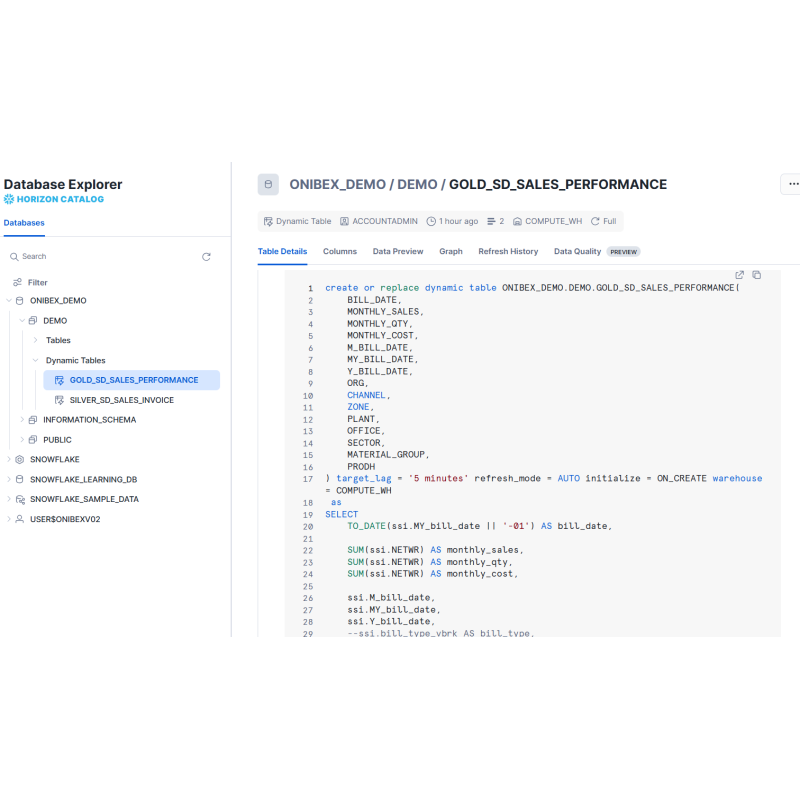Open the Refresh History tab
Screen dimensions: 800x800
click(508, 252)
